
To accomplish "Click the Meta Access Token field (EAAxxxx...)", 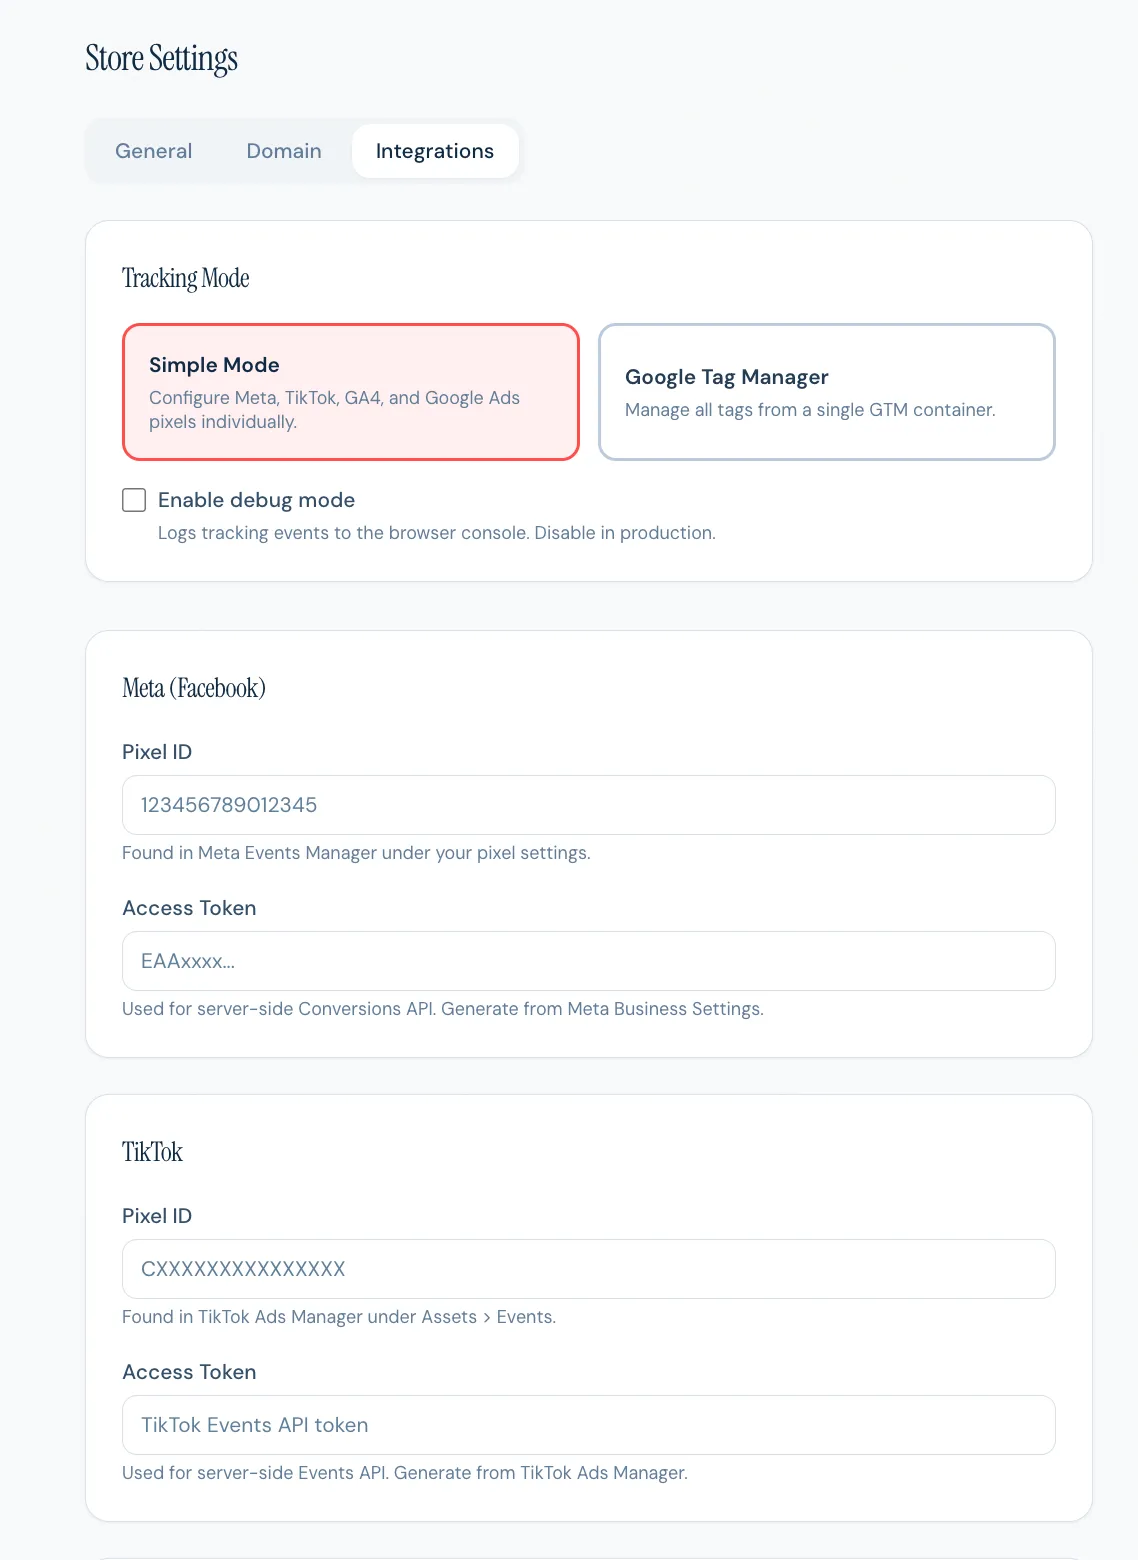I will click(588, 961).
